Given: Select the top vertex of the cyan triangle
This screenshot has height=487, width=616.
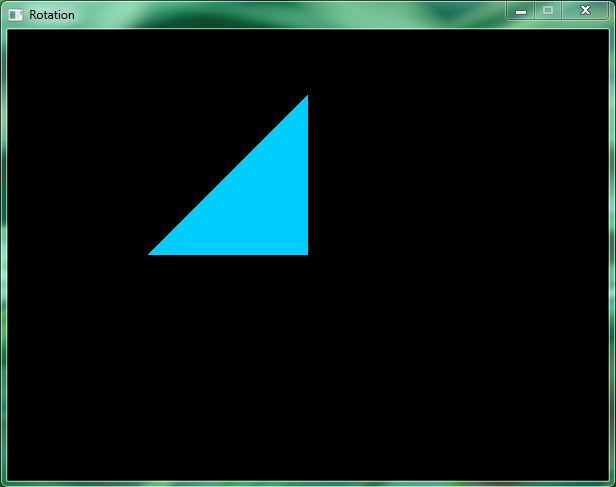Looking at the screenshot, I should click(x=306, y=98).
